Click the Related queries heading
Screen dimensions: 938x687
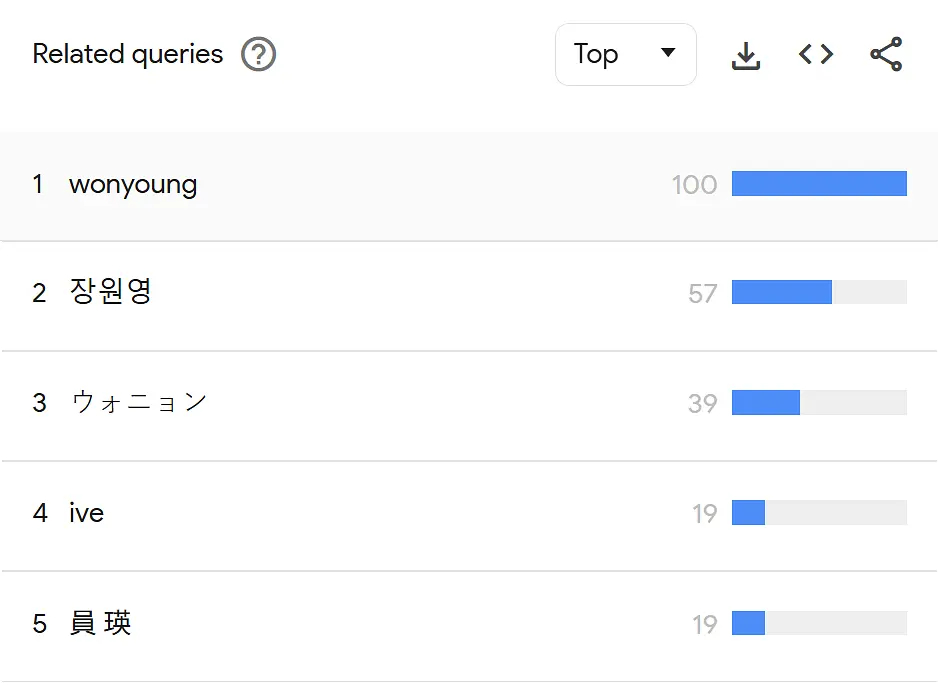(127, 54)
